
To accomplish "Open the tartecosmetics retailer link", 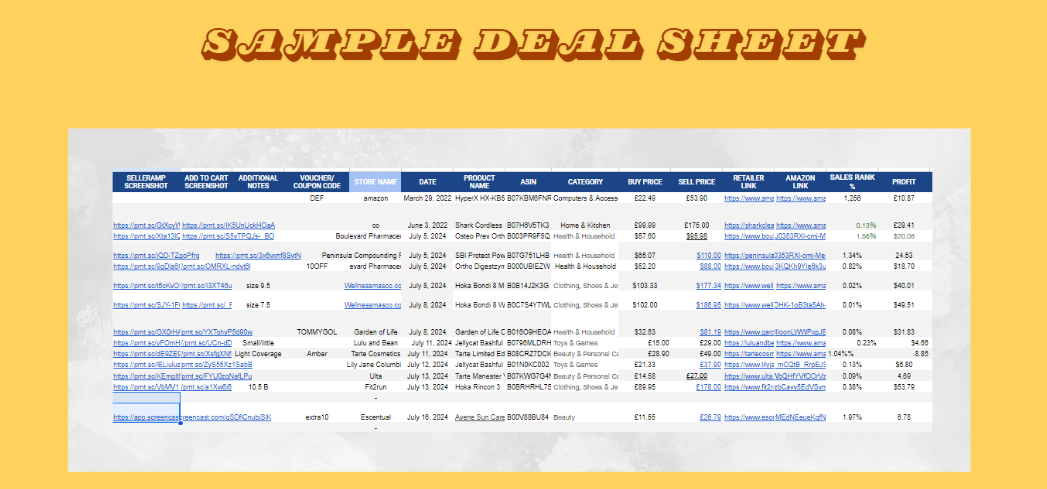I will (749, 353).
